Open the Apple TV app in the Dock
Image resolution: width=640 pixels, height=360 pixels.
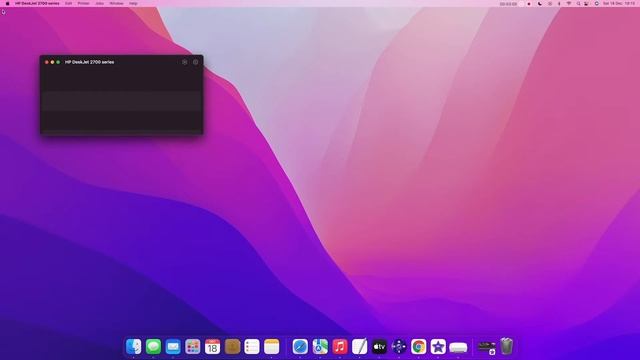(x=379, y=347)
